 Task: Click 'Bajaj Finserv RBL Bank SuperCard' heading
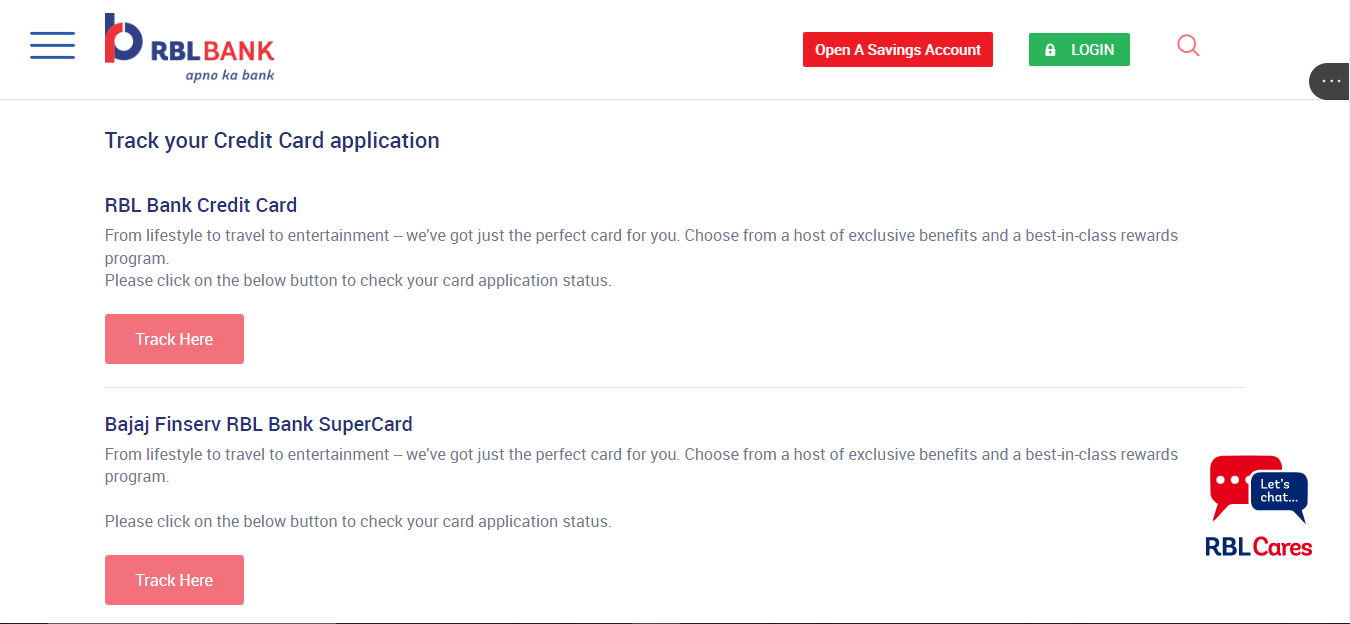pyautogui.click(x=259, y=424)
